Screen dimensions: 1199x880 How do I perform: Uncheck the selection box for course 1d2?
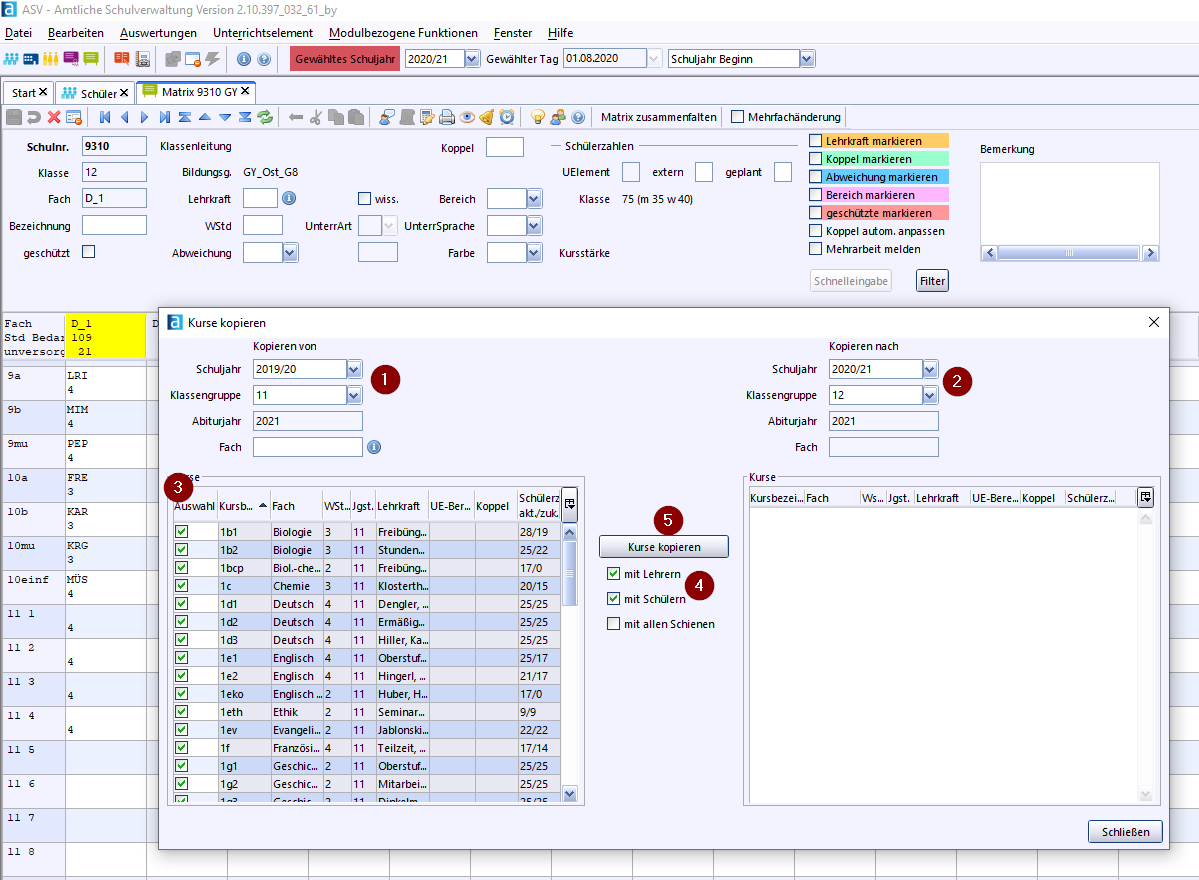click(181, 622)
